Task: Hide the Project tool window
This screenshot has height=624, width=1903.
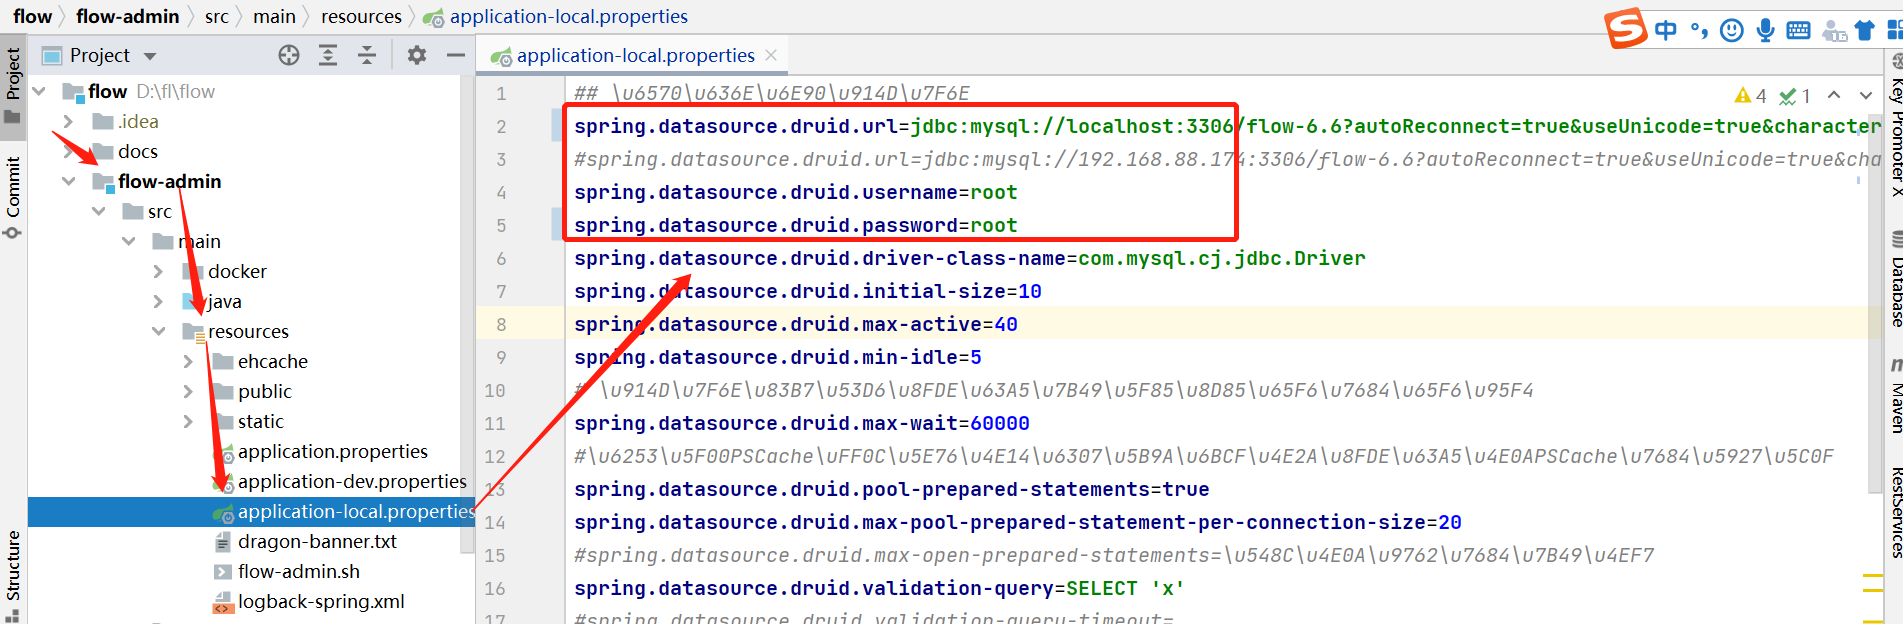Action: point(456,55)
